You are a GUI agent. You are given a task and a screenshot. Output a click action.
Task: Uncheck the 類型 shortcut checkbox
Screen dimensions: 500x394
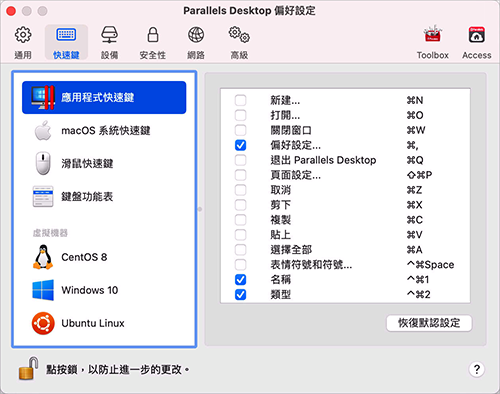(x=240, y=294)
